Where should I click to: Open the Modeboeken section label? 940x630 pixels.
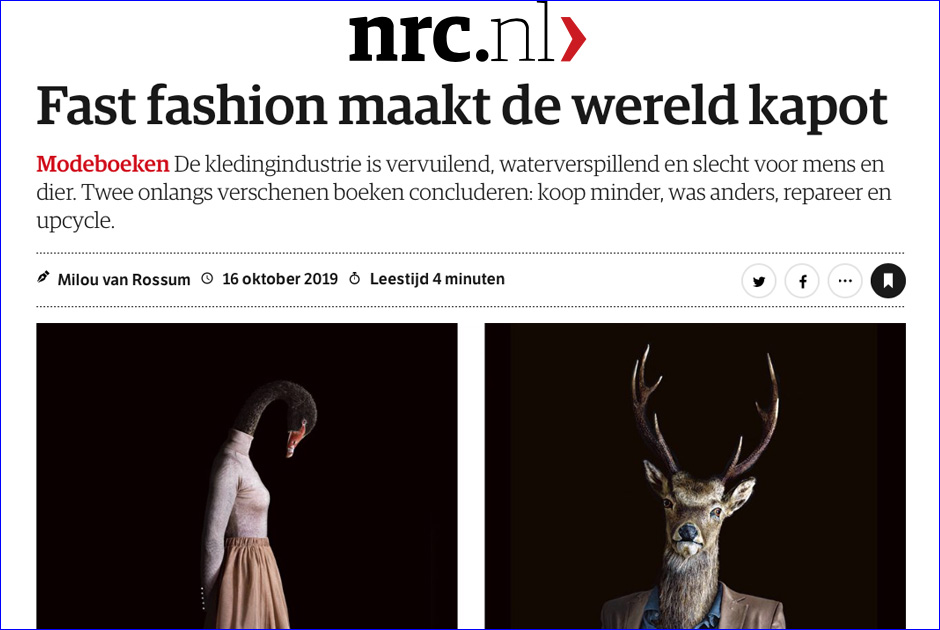point(103,164)
